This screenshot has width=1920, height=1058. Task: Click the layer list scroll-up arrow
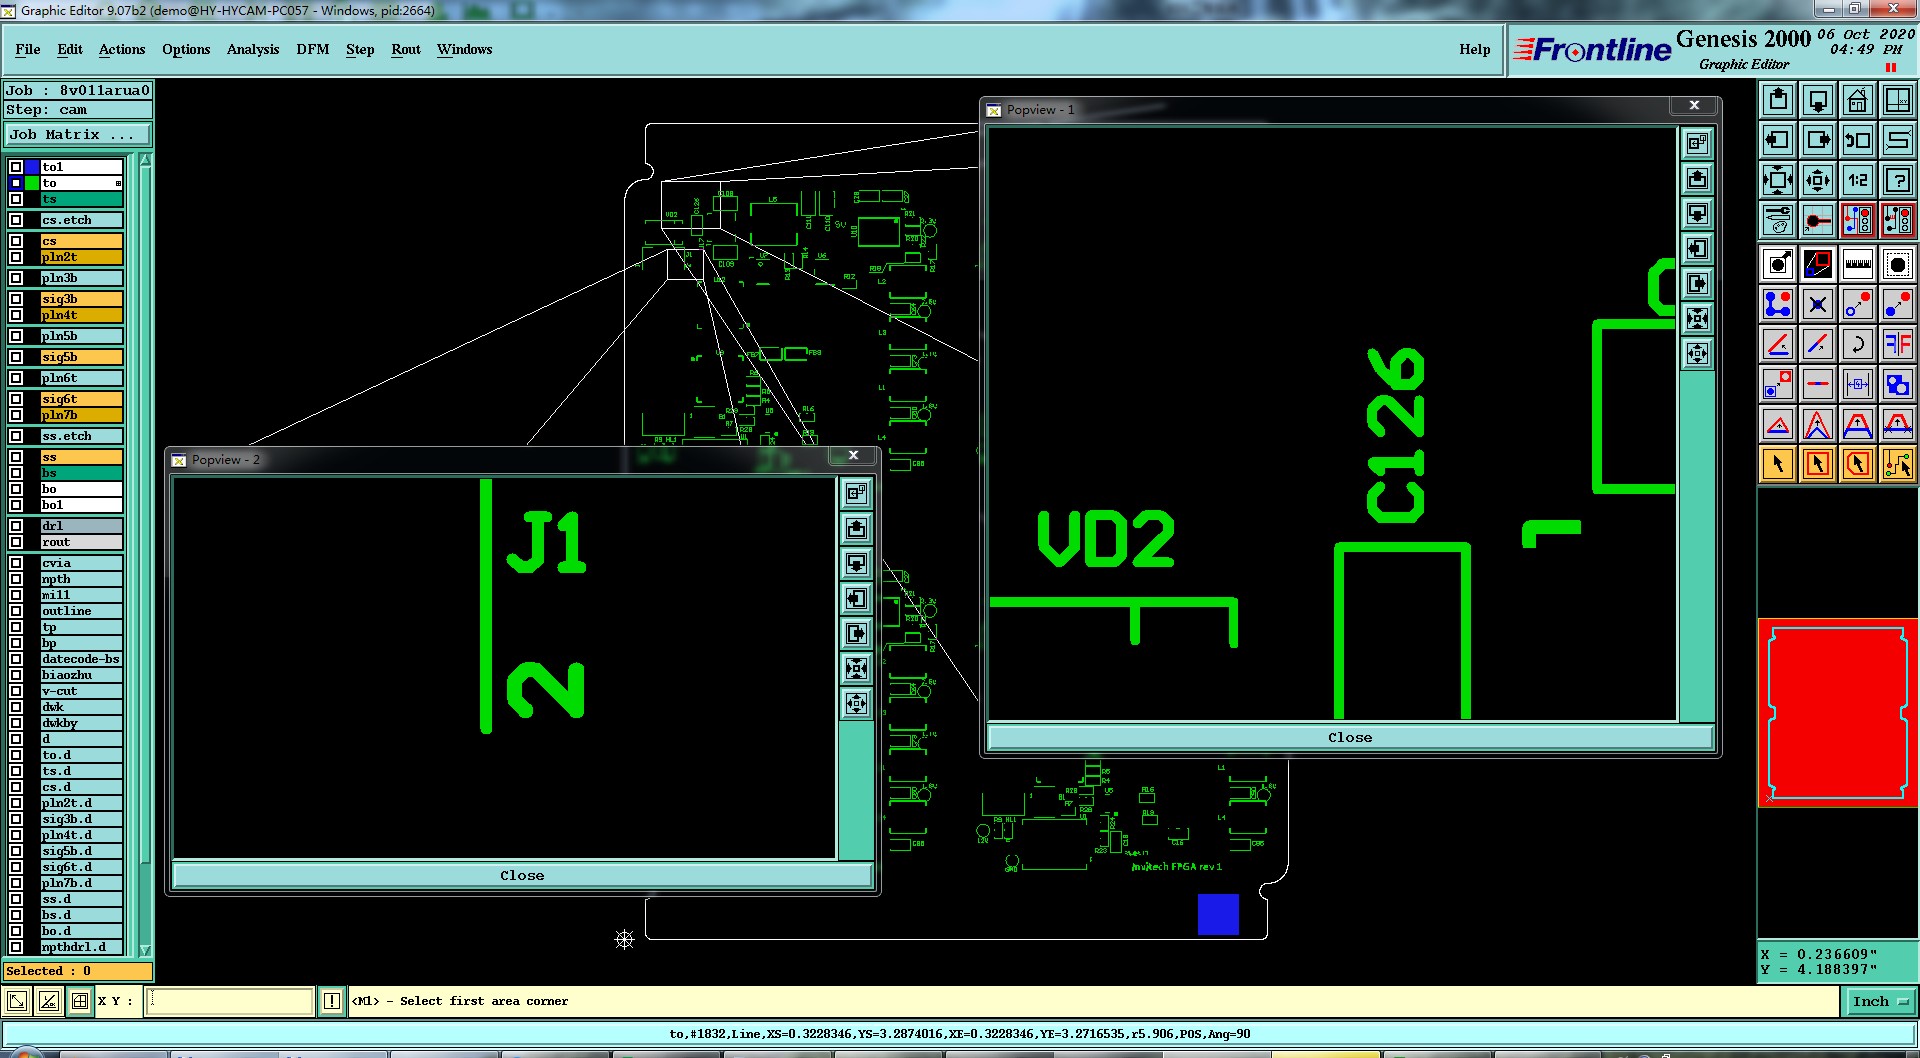pos(145,160)
